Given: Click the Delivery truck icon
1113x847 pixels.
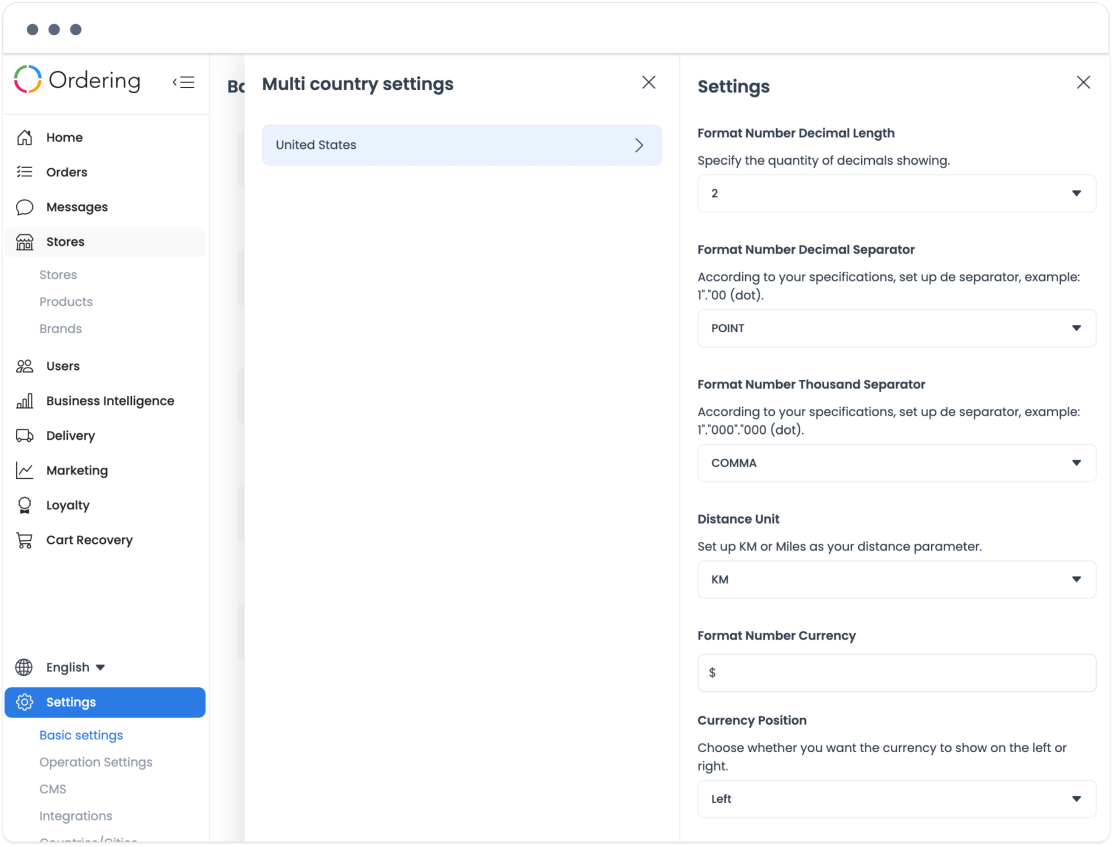Looking at the screenshot, I should [x=25, y=436].
